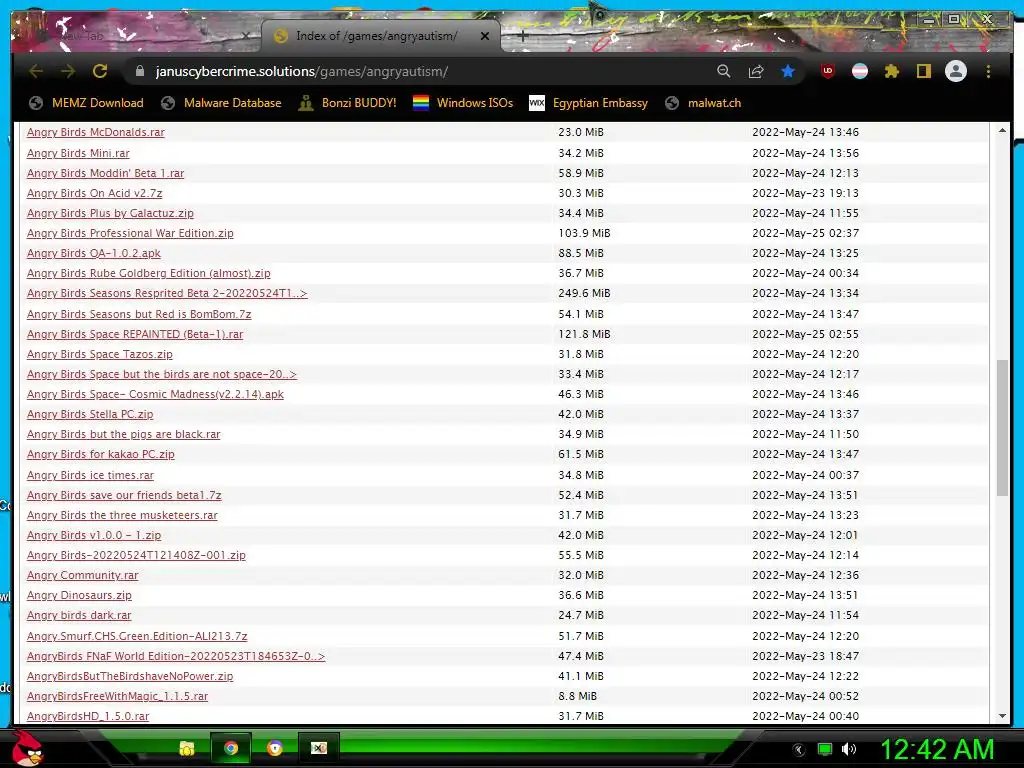Open Angry Birds Plus by Galactuz.zip
The height and width of the screenshot is (768, 1024).
click(x=110, y=214)
